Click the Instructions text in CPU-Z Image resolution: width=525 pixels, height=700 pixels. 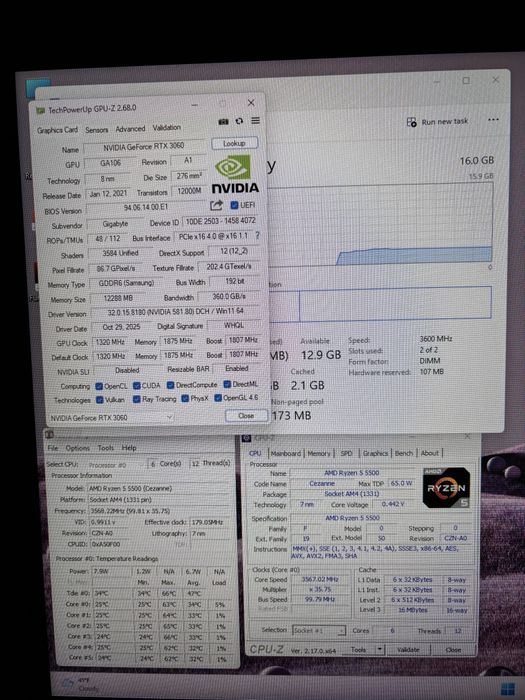point(375,552)
